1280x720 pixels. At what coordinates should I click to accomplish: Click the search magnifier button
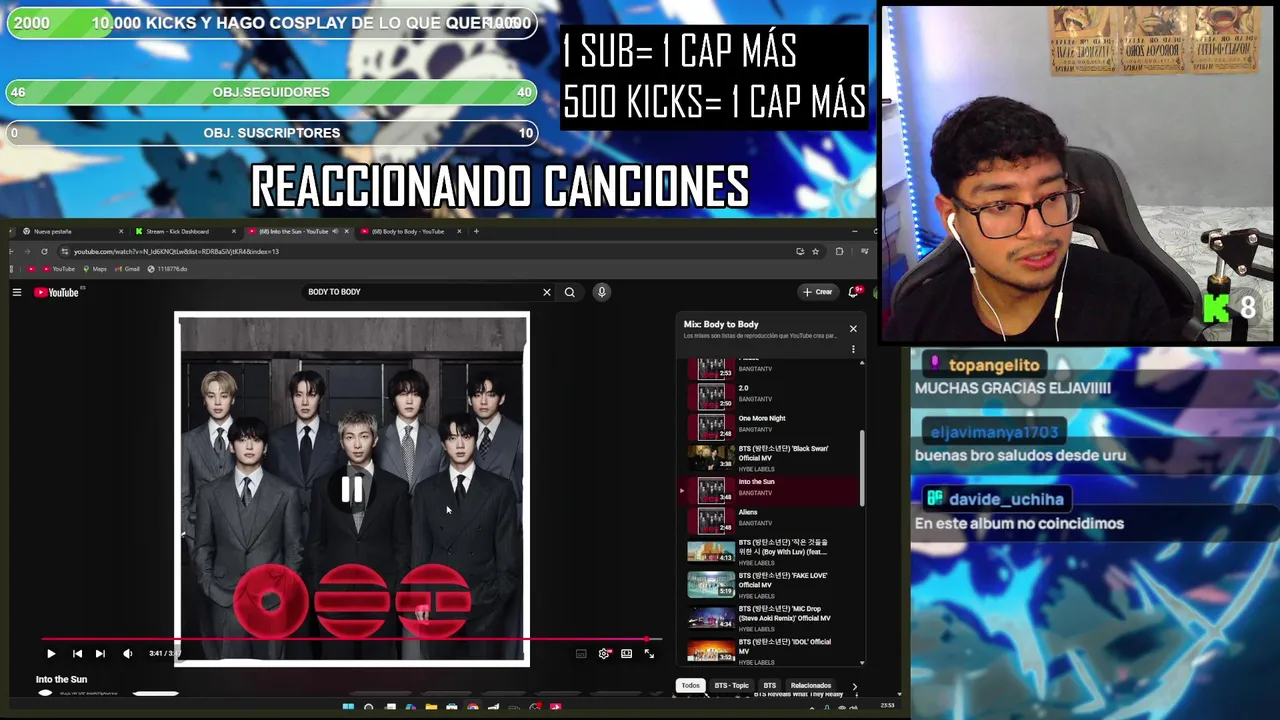[570, 292]
